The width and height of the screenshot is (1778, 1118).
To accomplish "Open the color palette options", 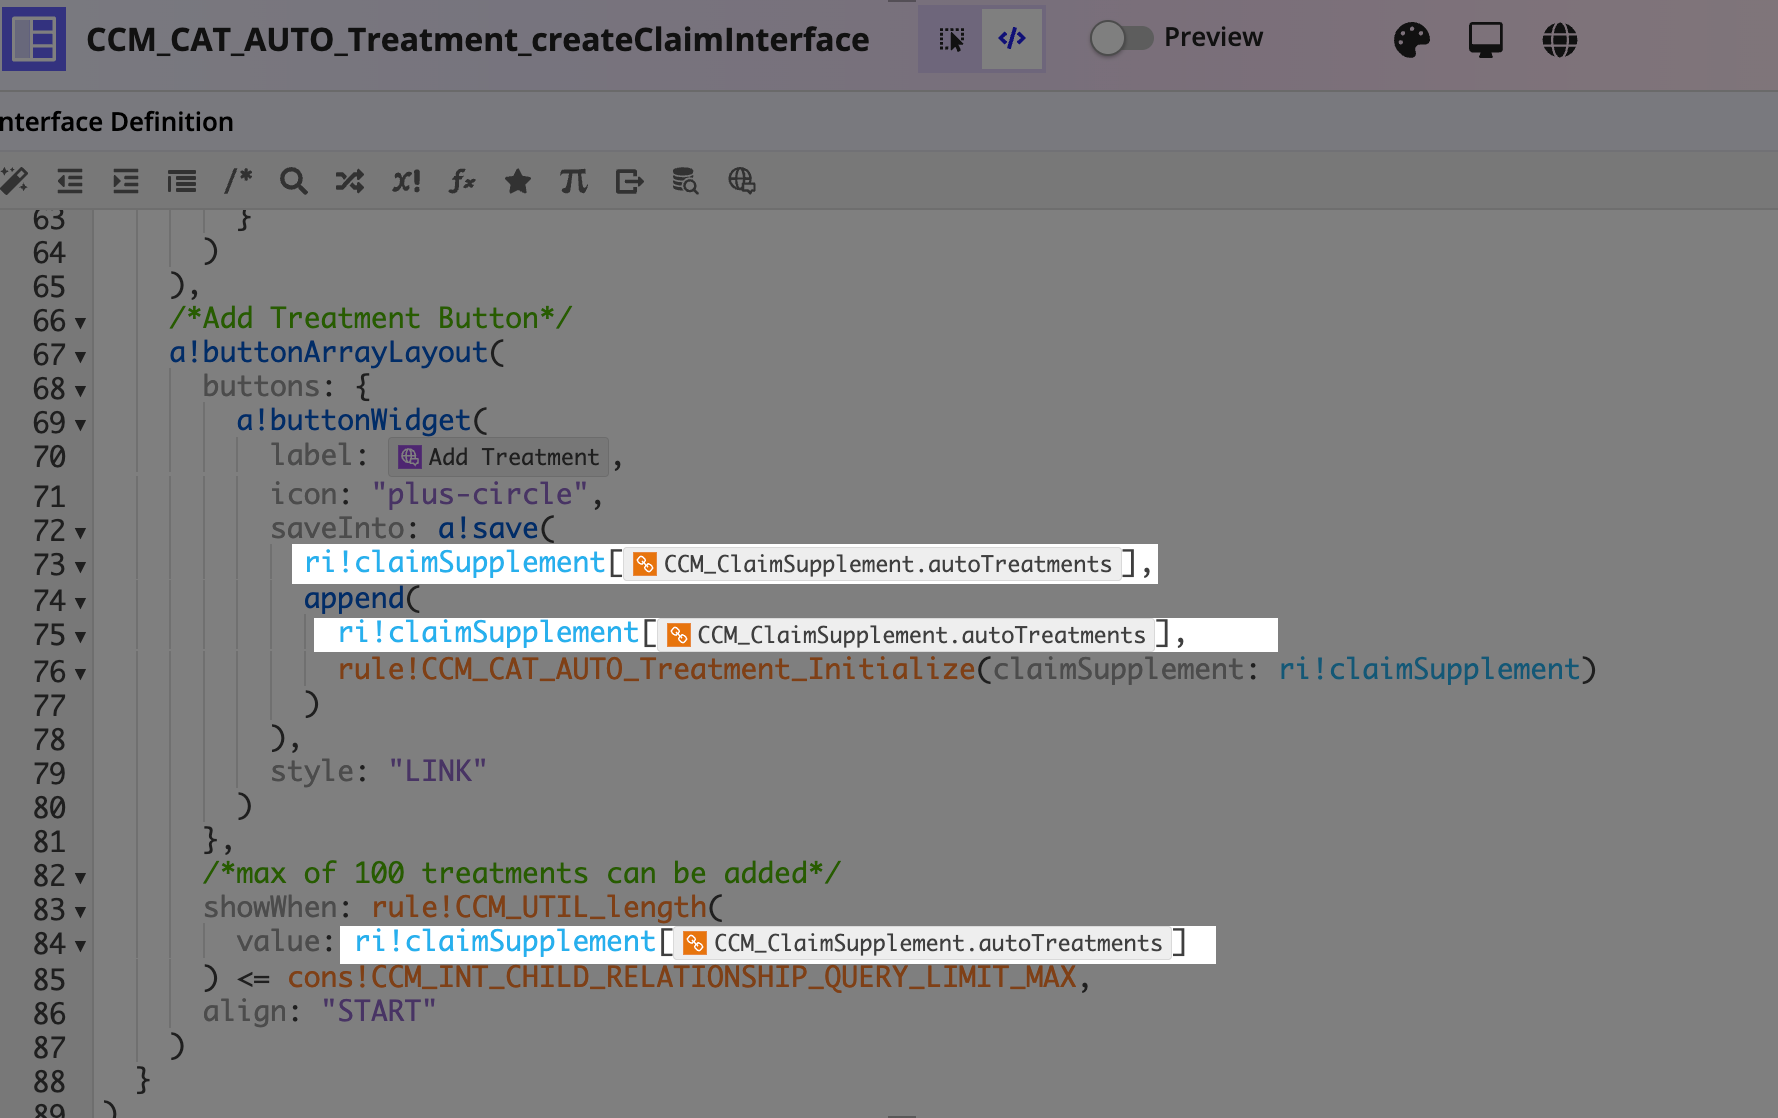I will [x=1411, y=40].
